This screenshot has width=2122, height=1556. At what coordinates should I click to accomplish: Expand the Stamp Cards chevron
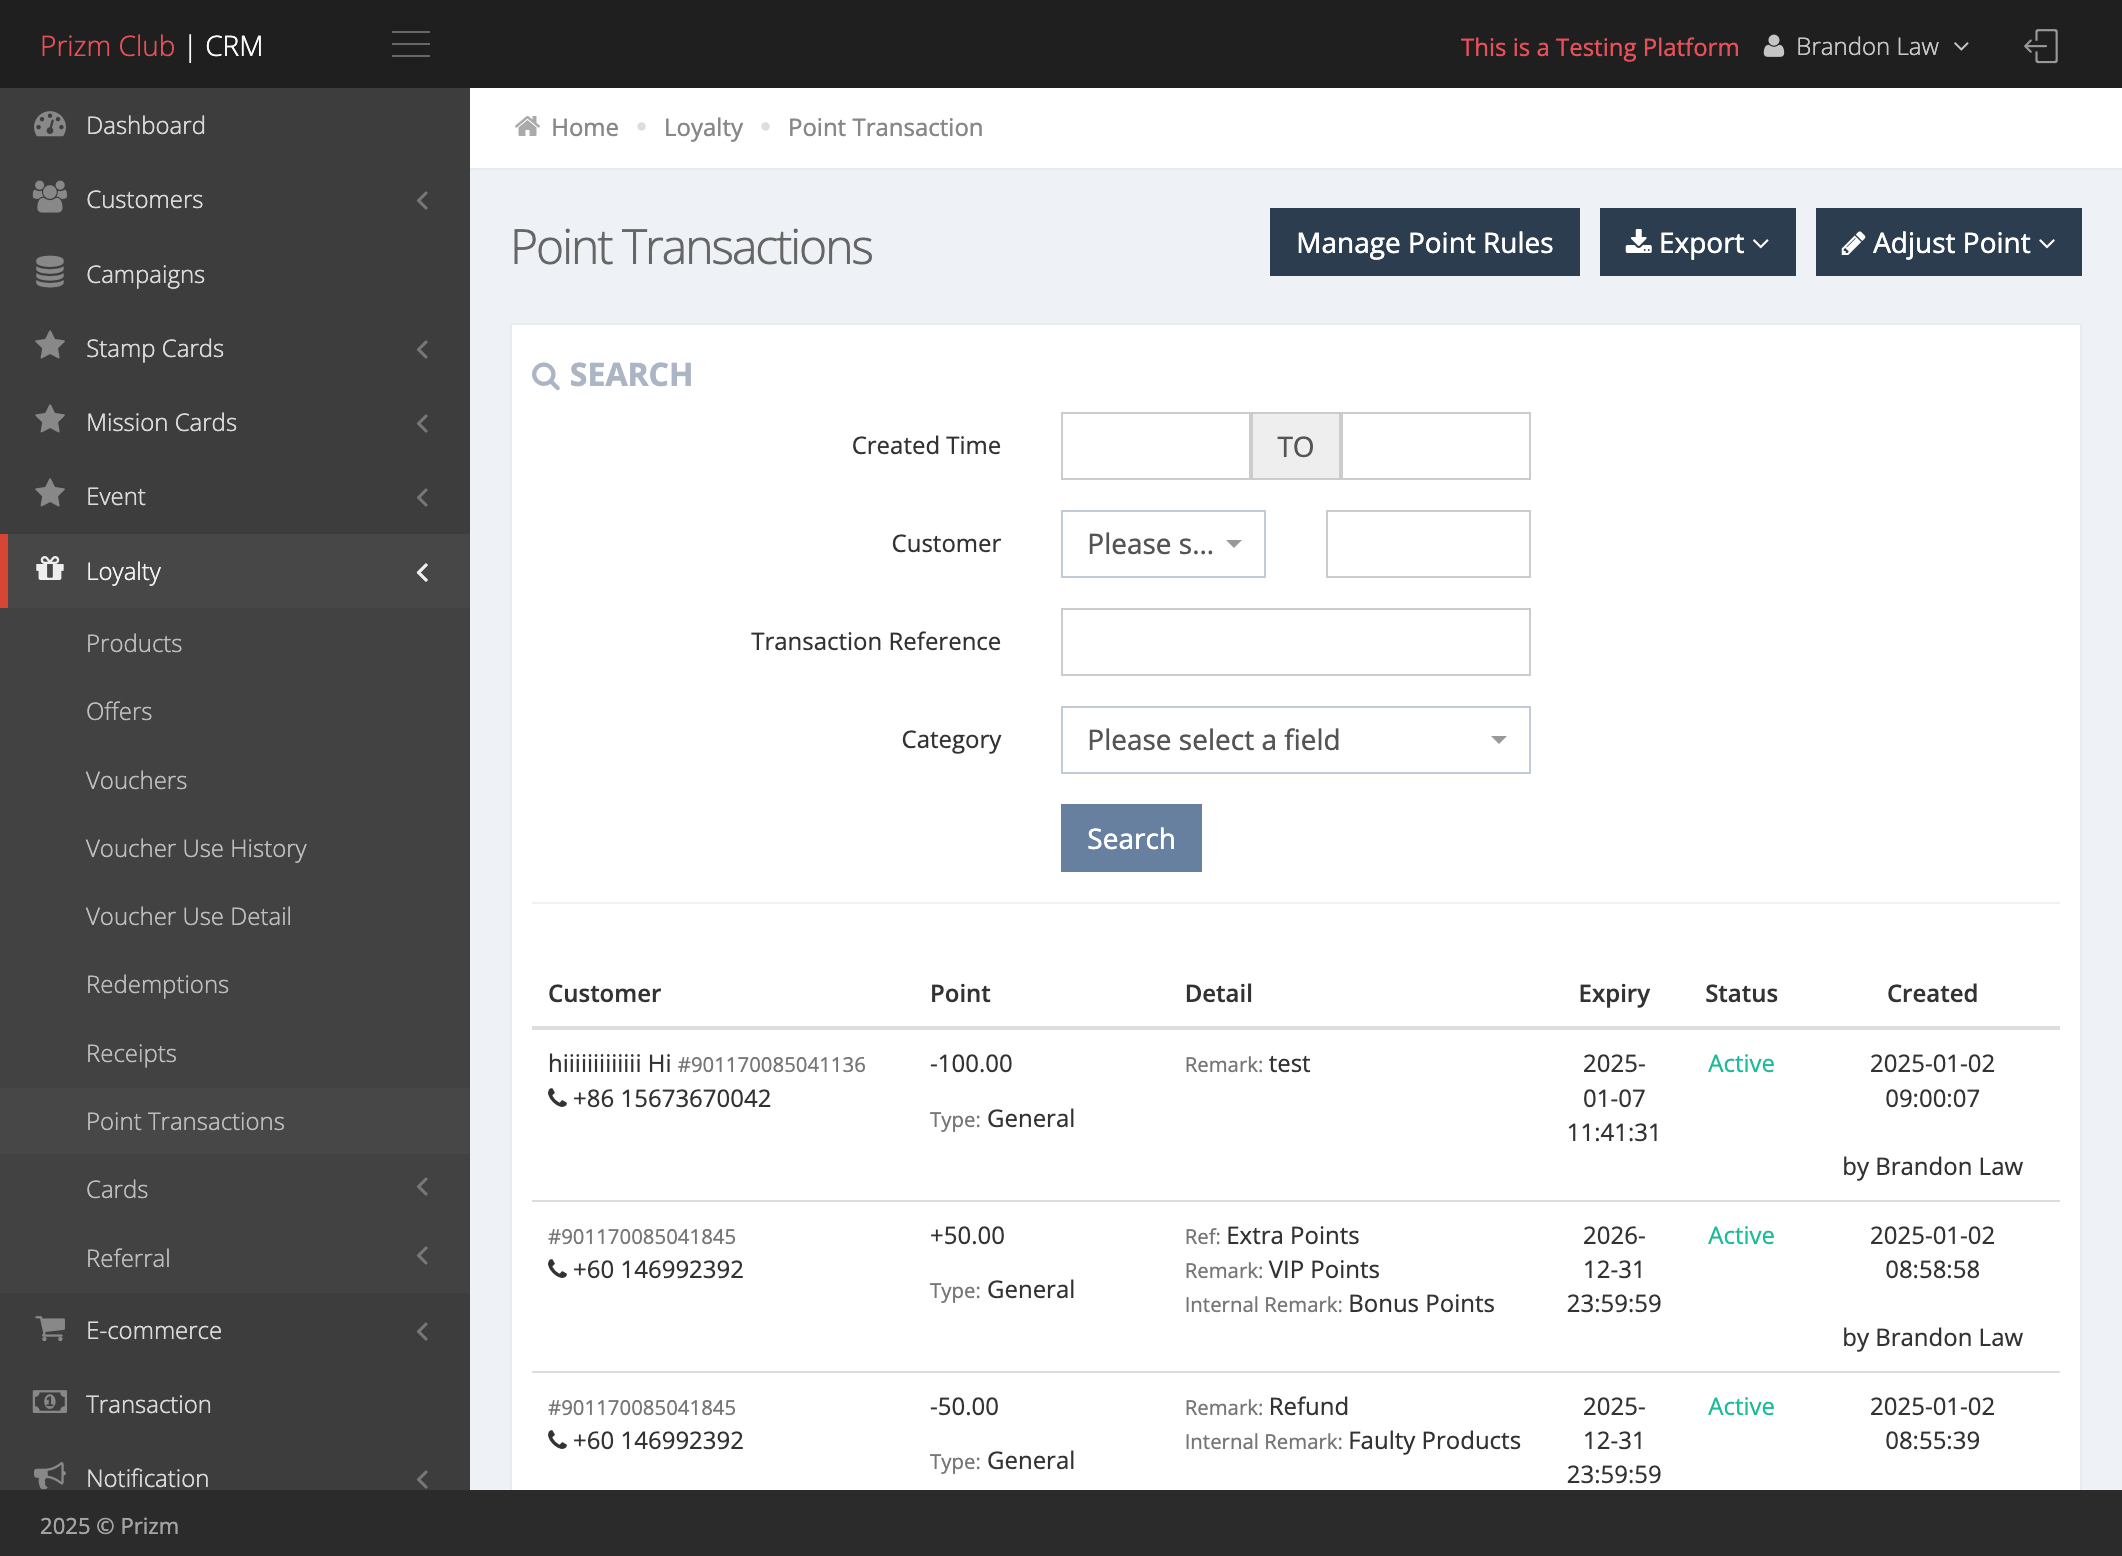[423, 349]
